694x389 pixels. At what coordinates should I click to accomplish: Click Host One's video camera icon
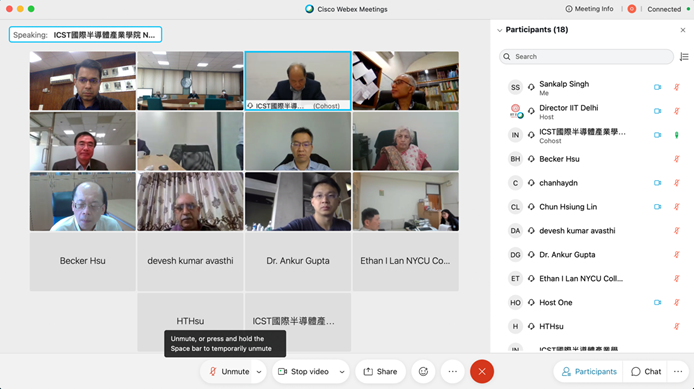click(x=657, y=302)
